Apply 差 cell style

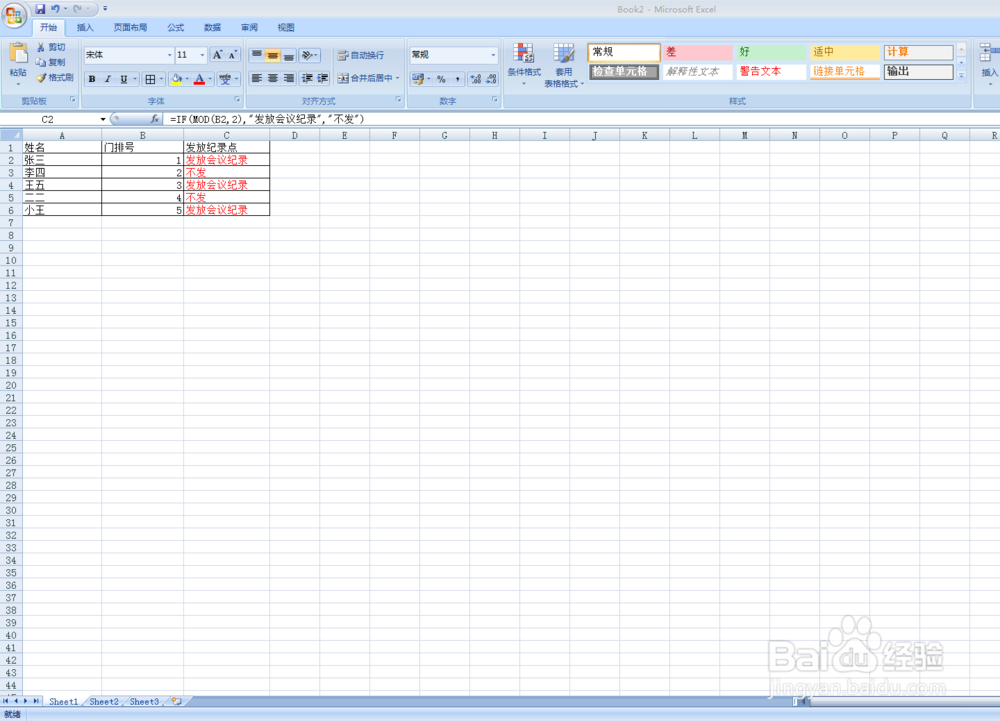point(698,52)
